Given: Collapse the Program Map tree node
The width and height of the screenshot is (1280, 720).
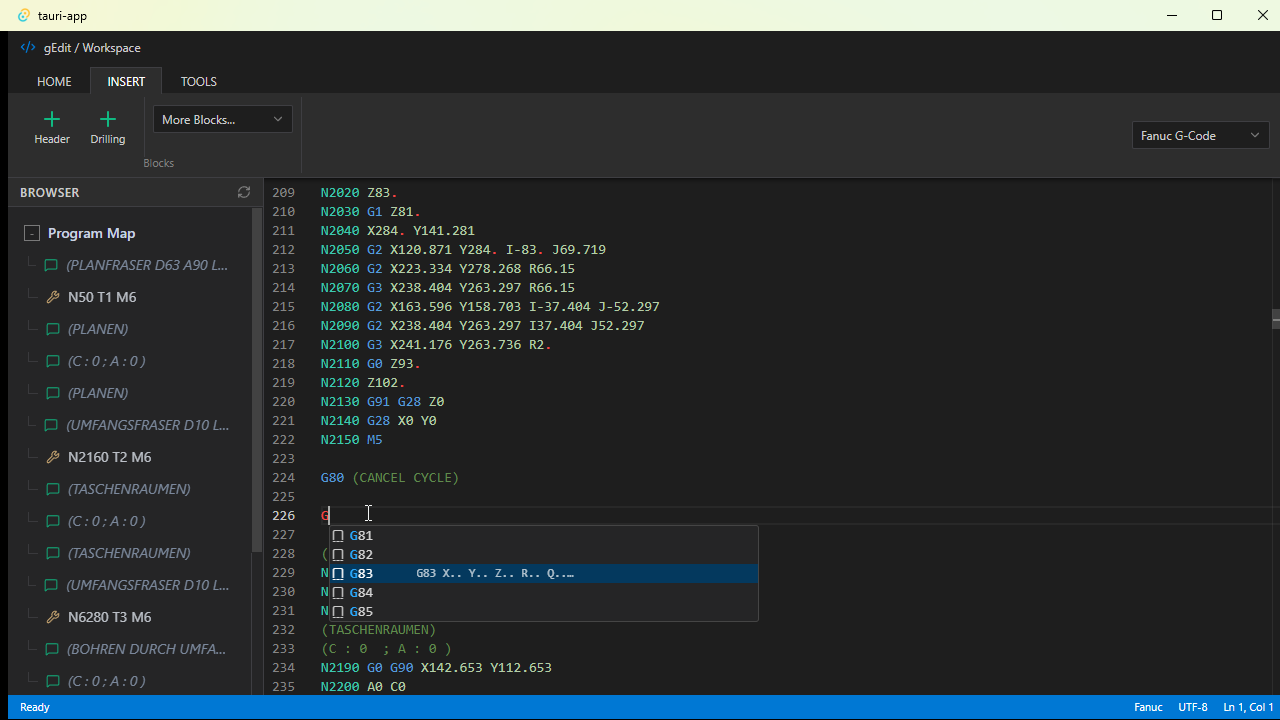Looking at the screenshot, I should (x=32, y=233).
